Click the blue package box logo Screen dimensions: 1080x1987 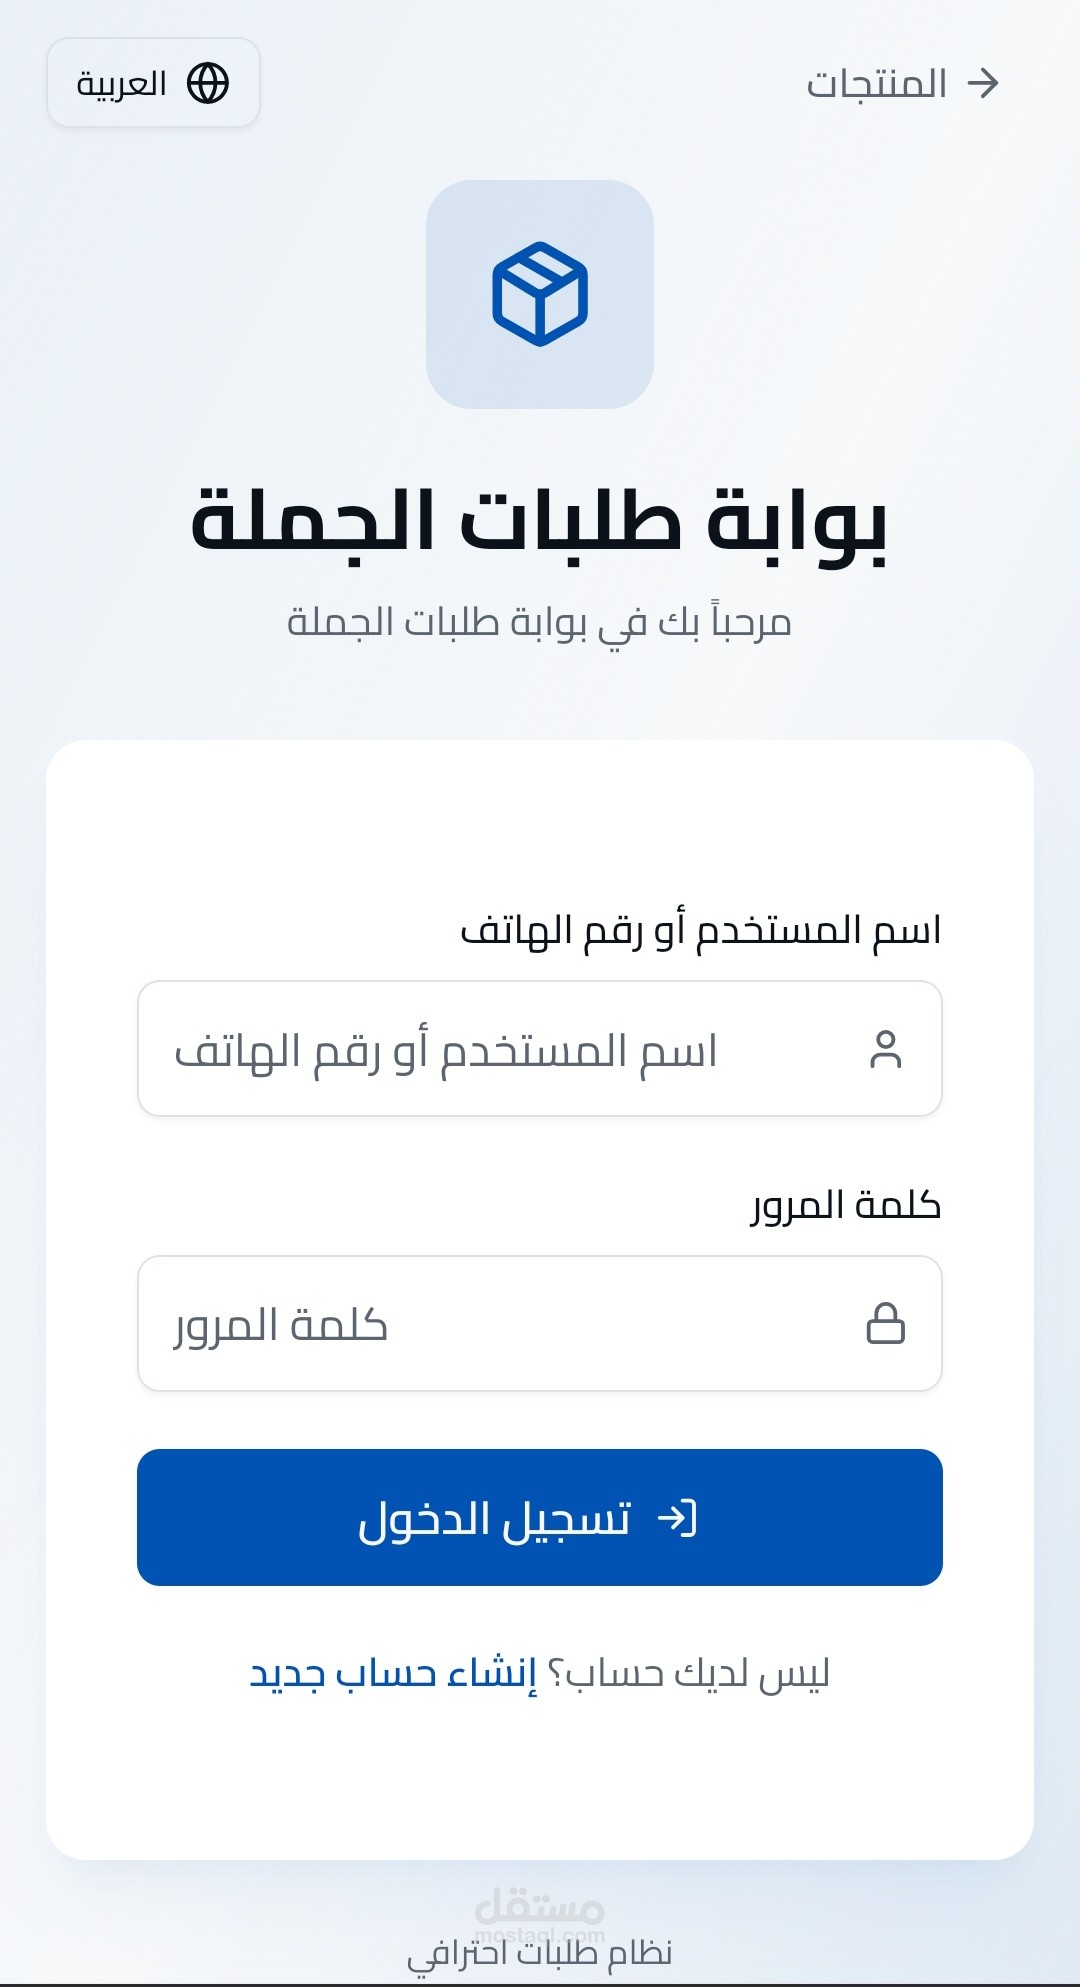(540, 294)
